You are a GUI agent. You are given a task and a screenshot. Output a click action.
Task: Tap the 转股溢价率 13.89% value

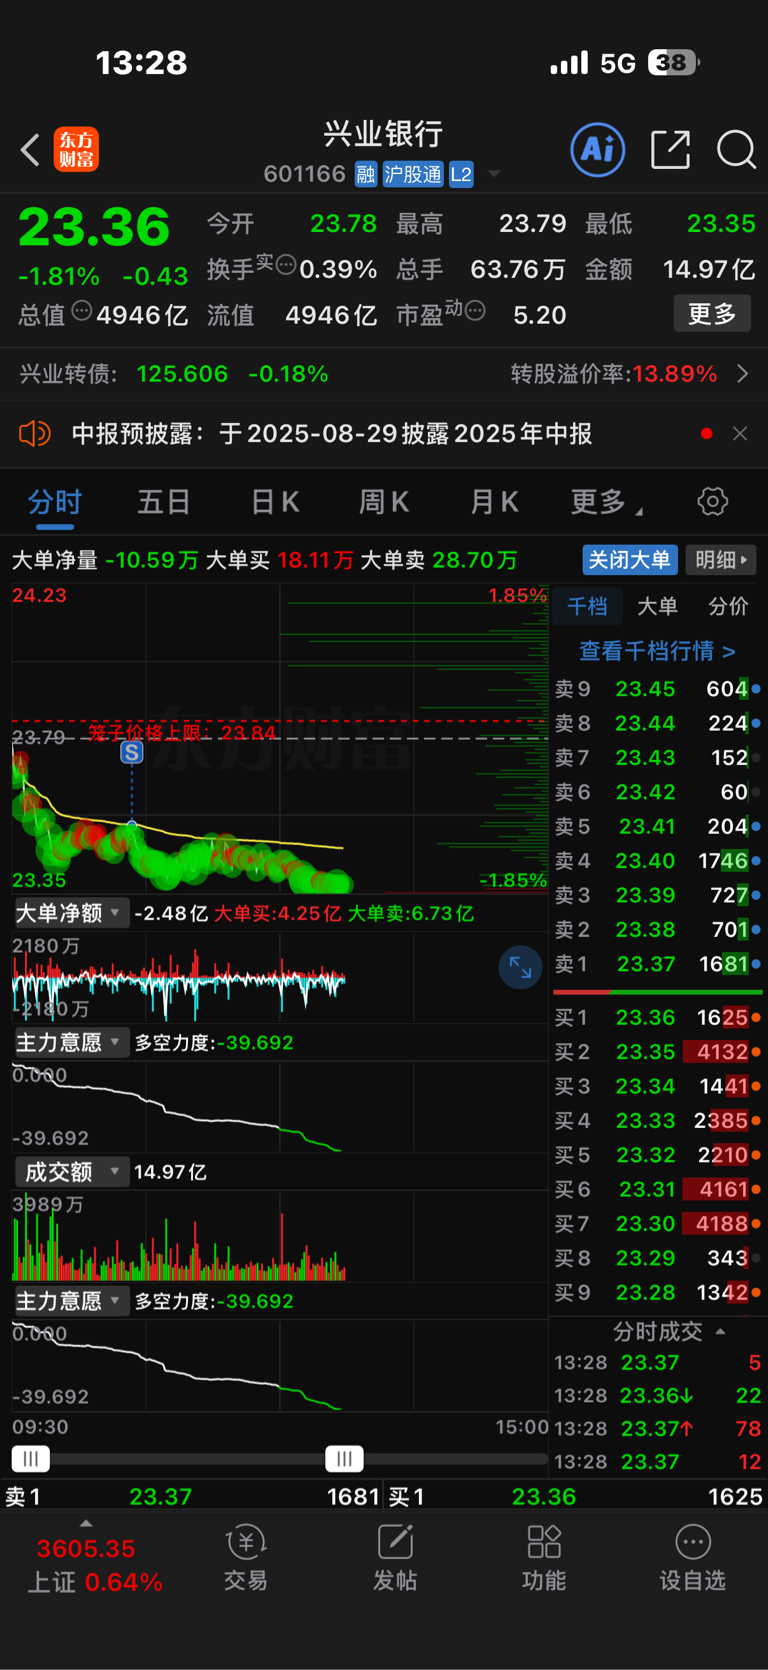[675, 374]
